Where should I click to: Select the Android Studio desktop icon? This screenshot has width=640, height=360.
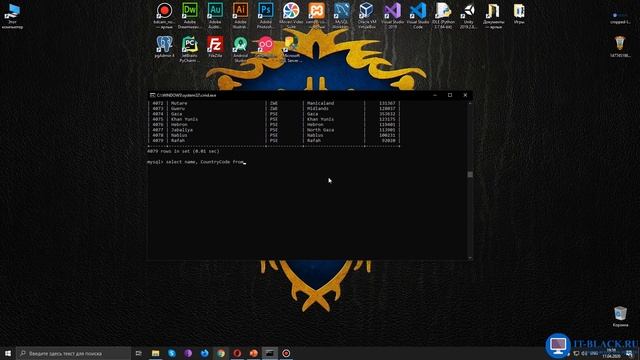coord(240,49)
